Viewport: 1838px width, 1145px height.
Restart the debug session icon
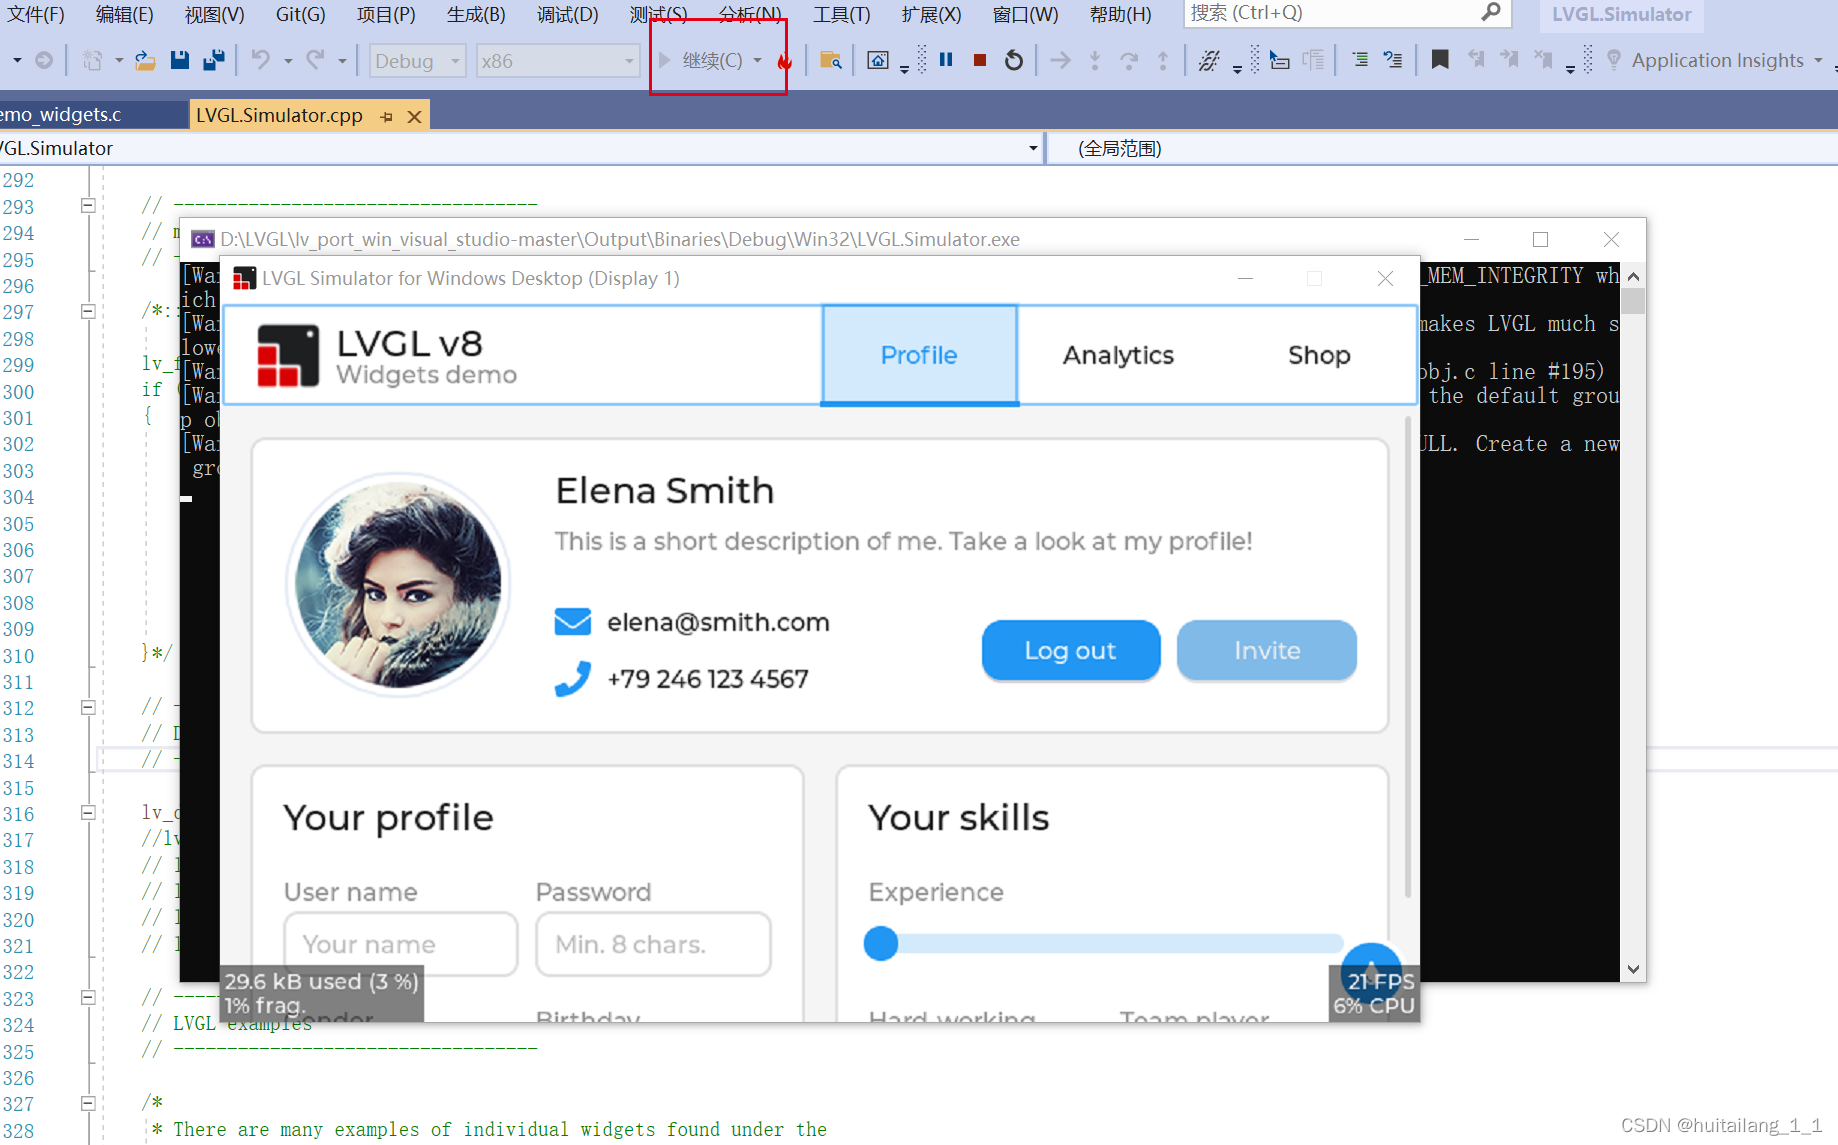click(x=1013, y=60)
